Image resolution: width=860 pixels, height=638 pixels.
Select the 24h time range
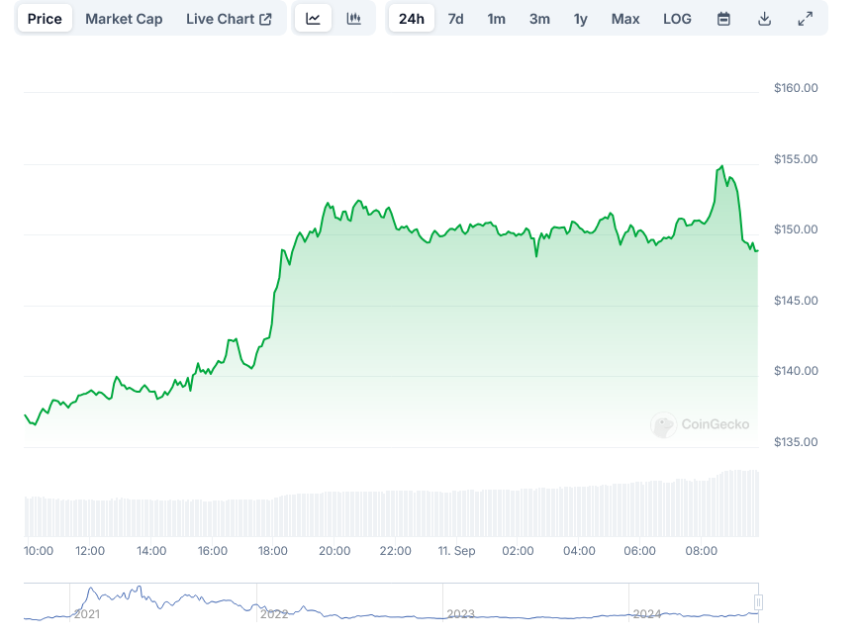pyautogui.click(x=411, y=19)
